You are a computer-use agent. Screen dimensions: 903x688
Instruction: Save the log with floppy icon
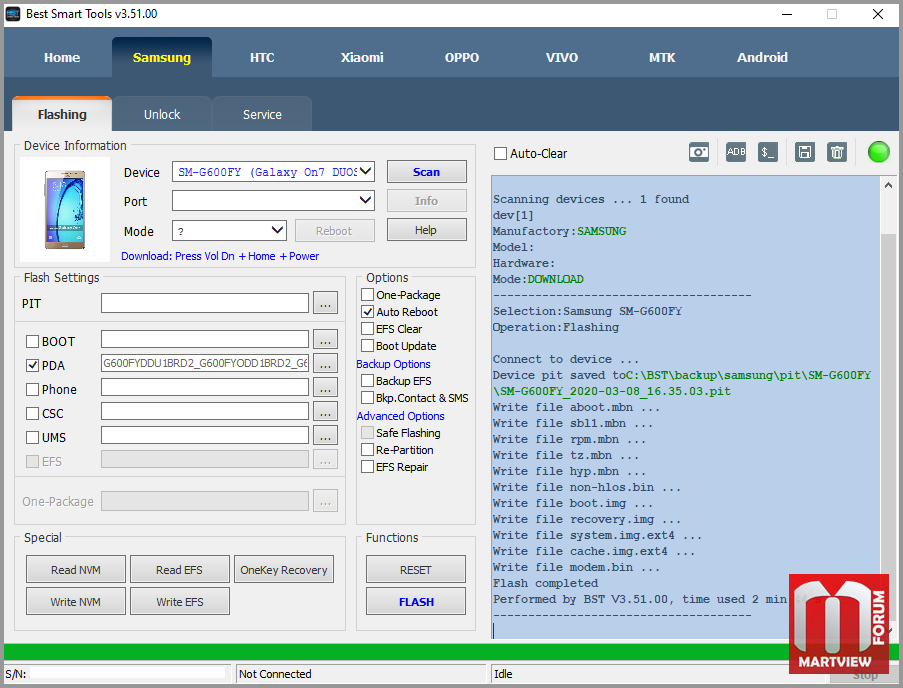tap(805, 153)
